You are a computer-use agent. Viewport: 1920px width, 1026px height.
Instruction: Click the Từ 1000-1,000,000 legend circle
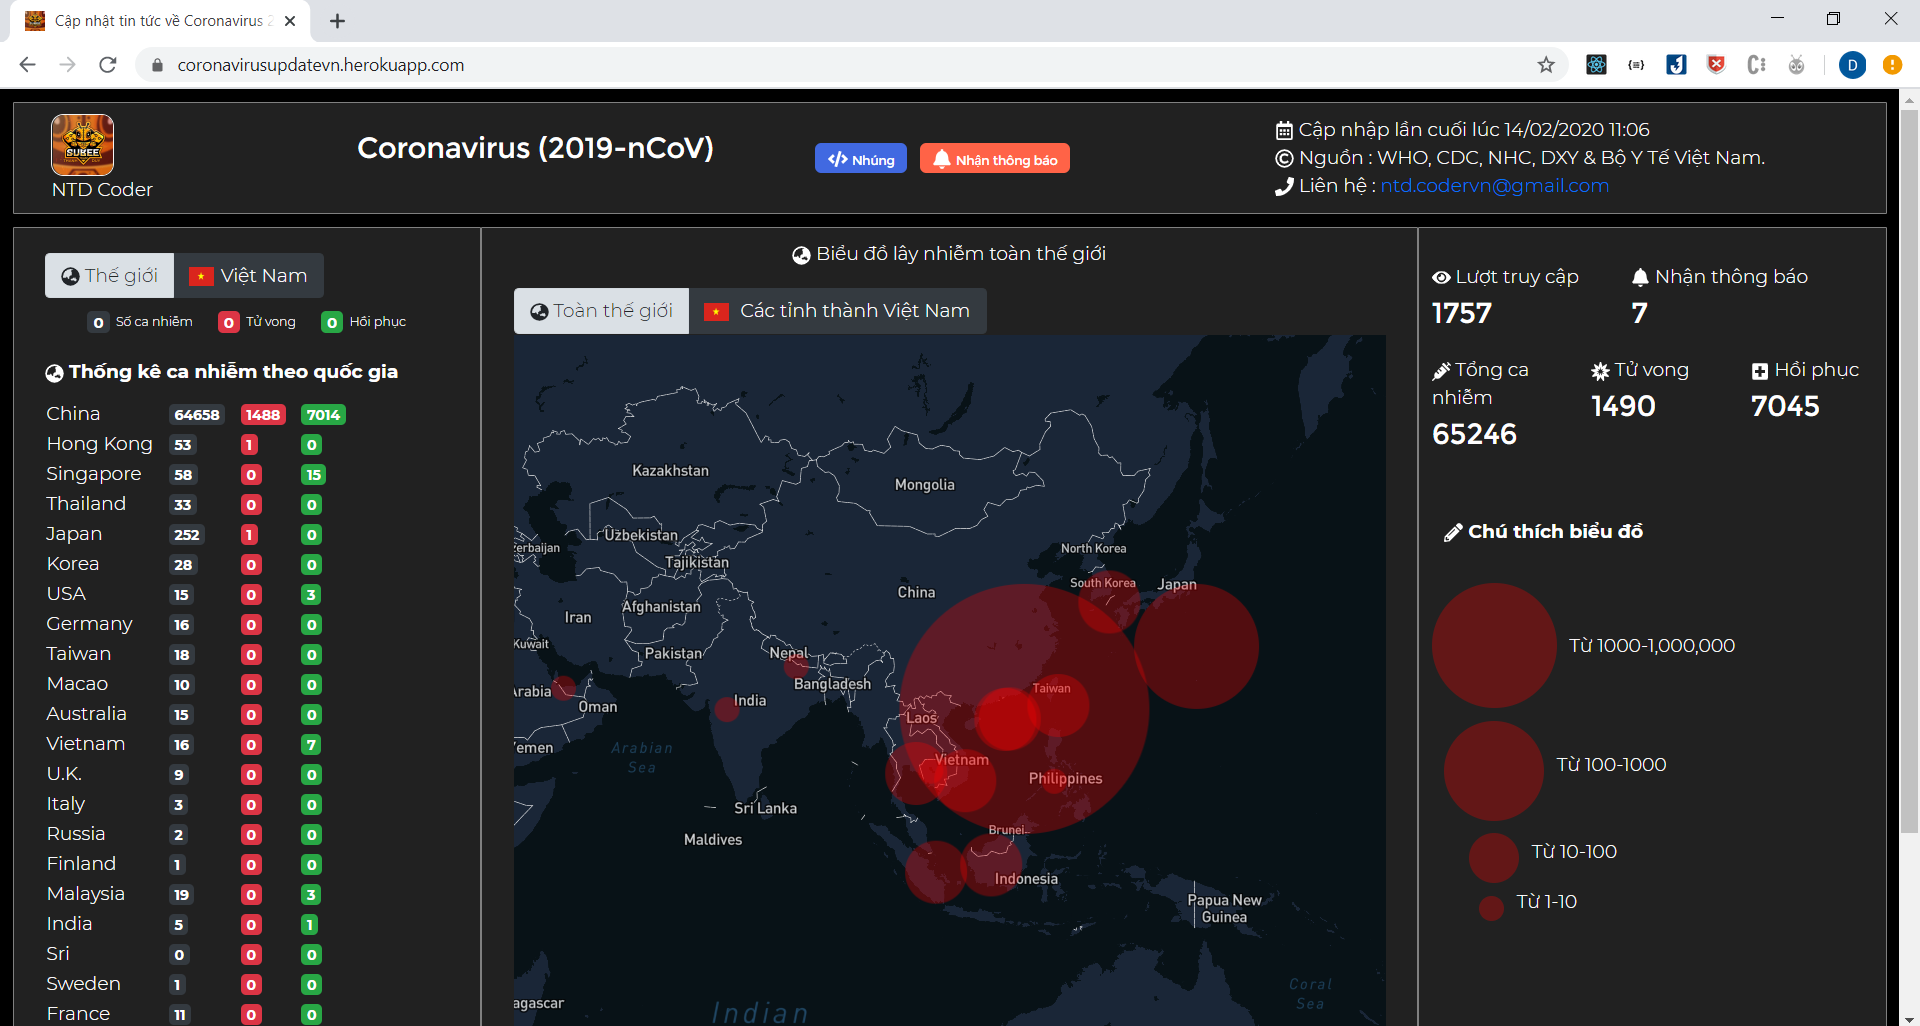[1494, 646]
